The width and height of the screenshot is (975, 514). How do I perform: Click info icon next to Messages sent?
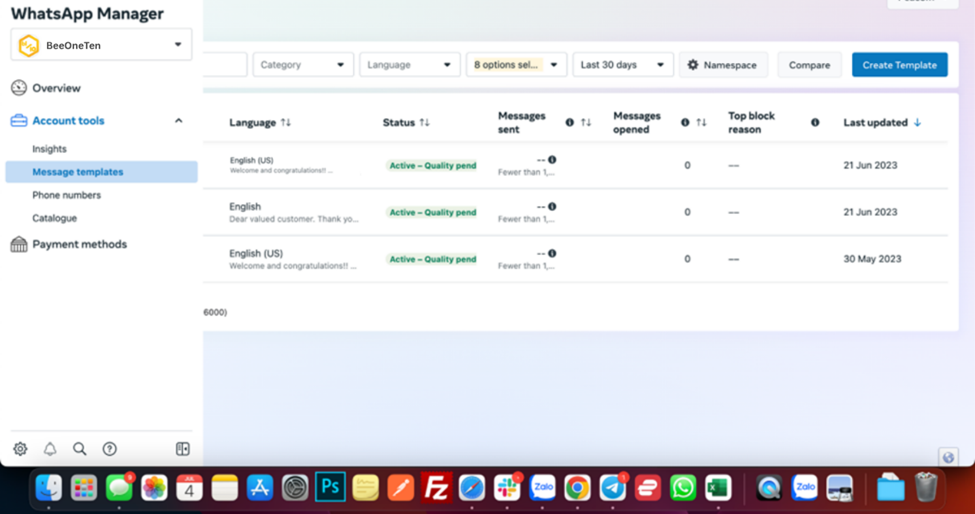tap(570, 123)
